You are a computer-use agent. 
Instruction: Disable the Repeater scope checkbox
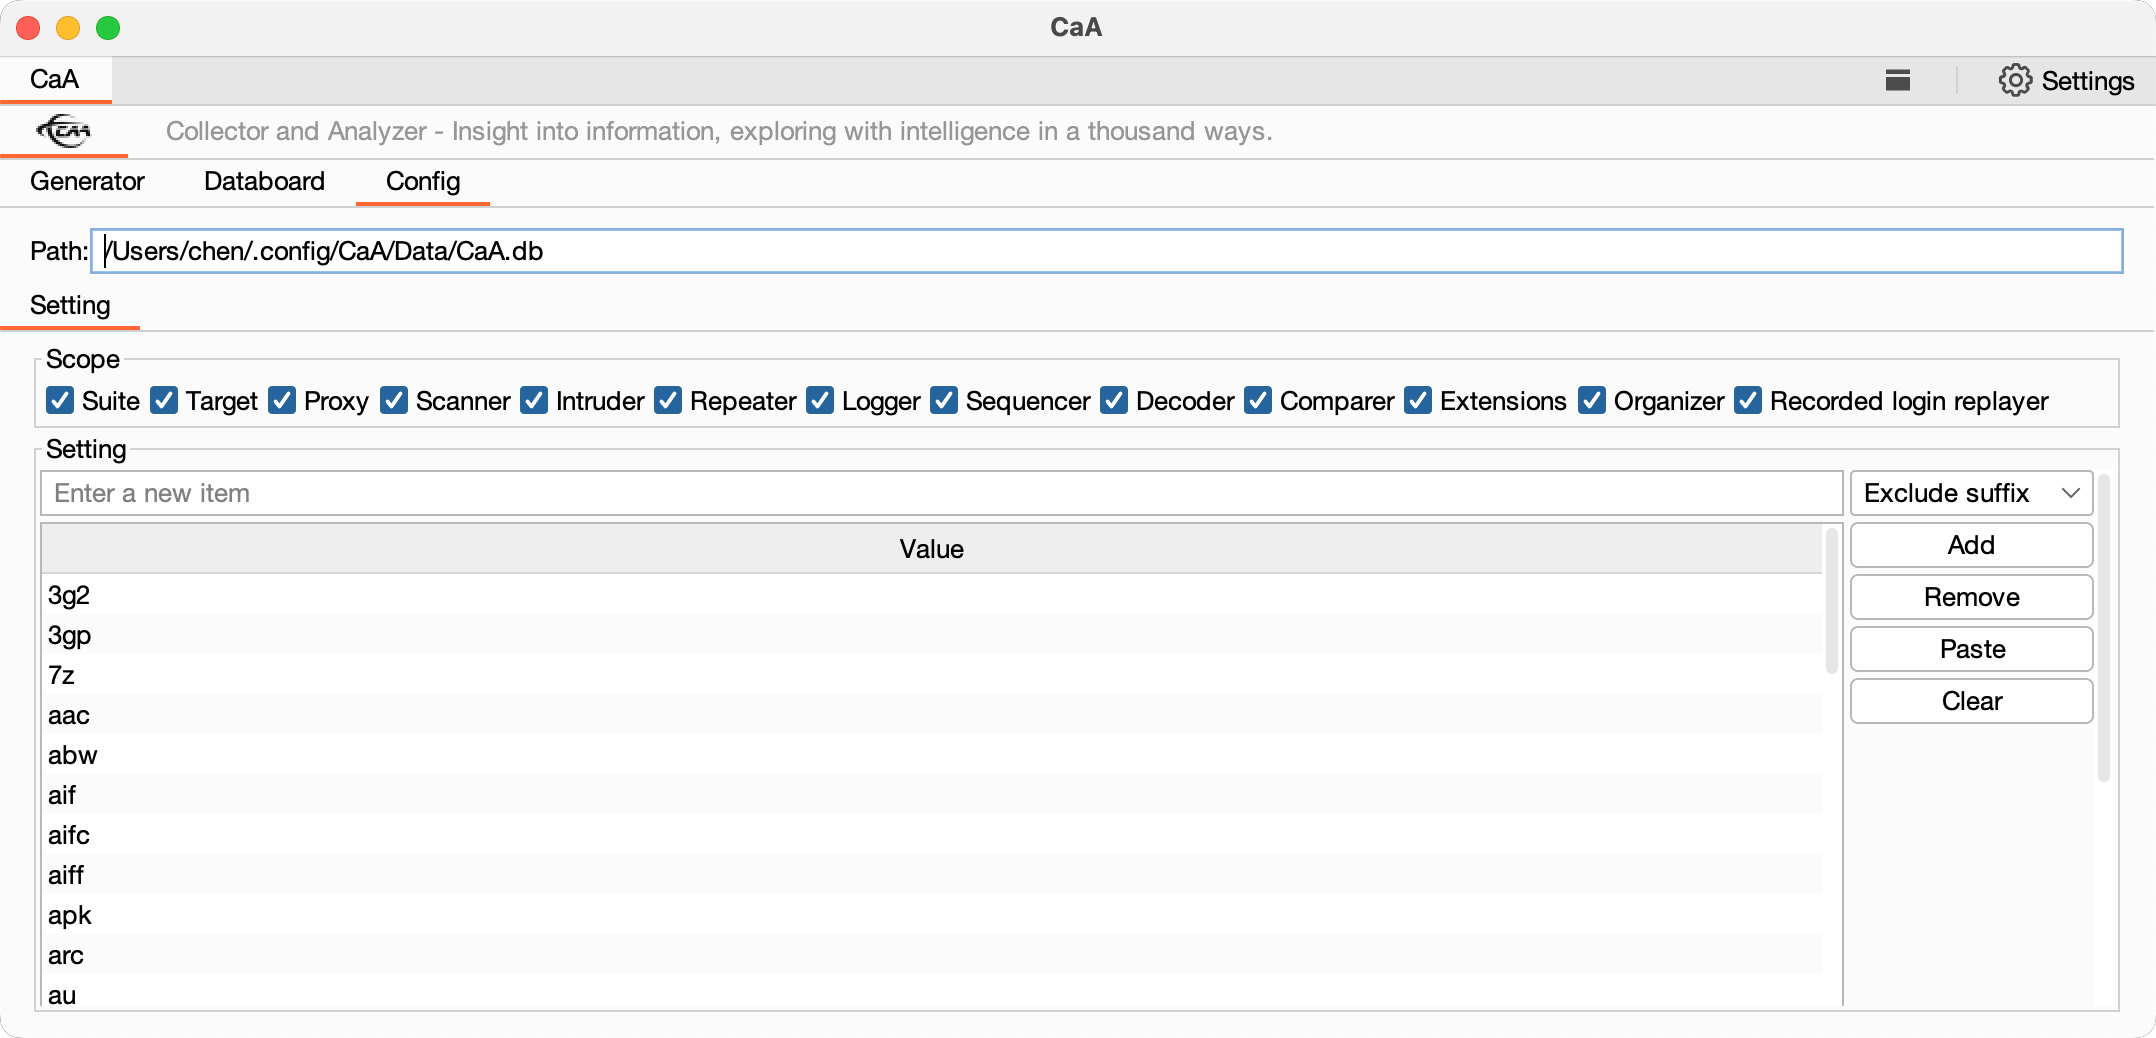point(668,401)
